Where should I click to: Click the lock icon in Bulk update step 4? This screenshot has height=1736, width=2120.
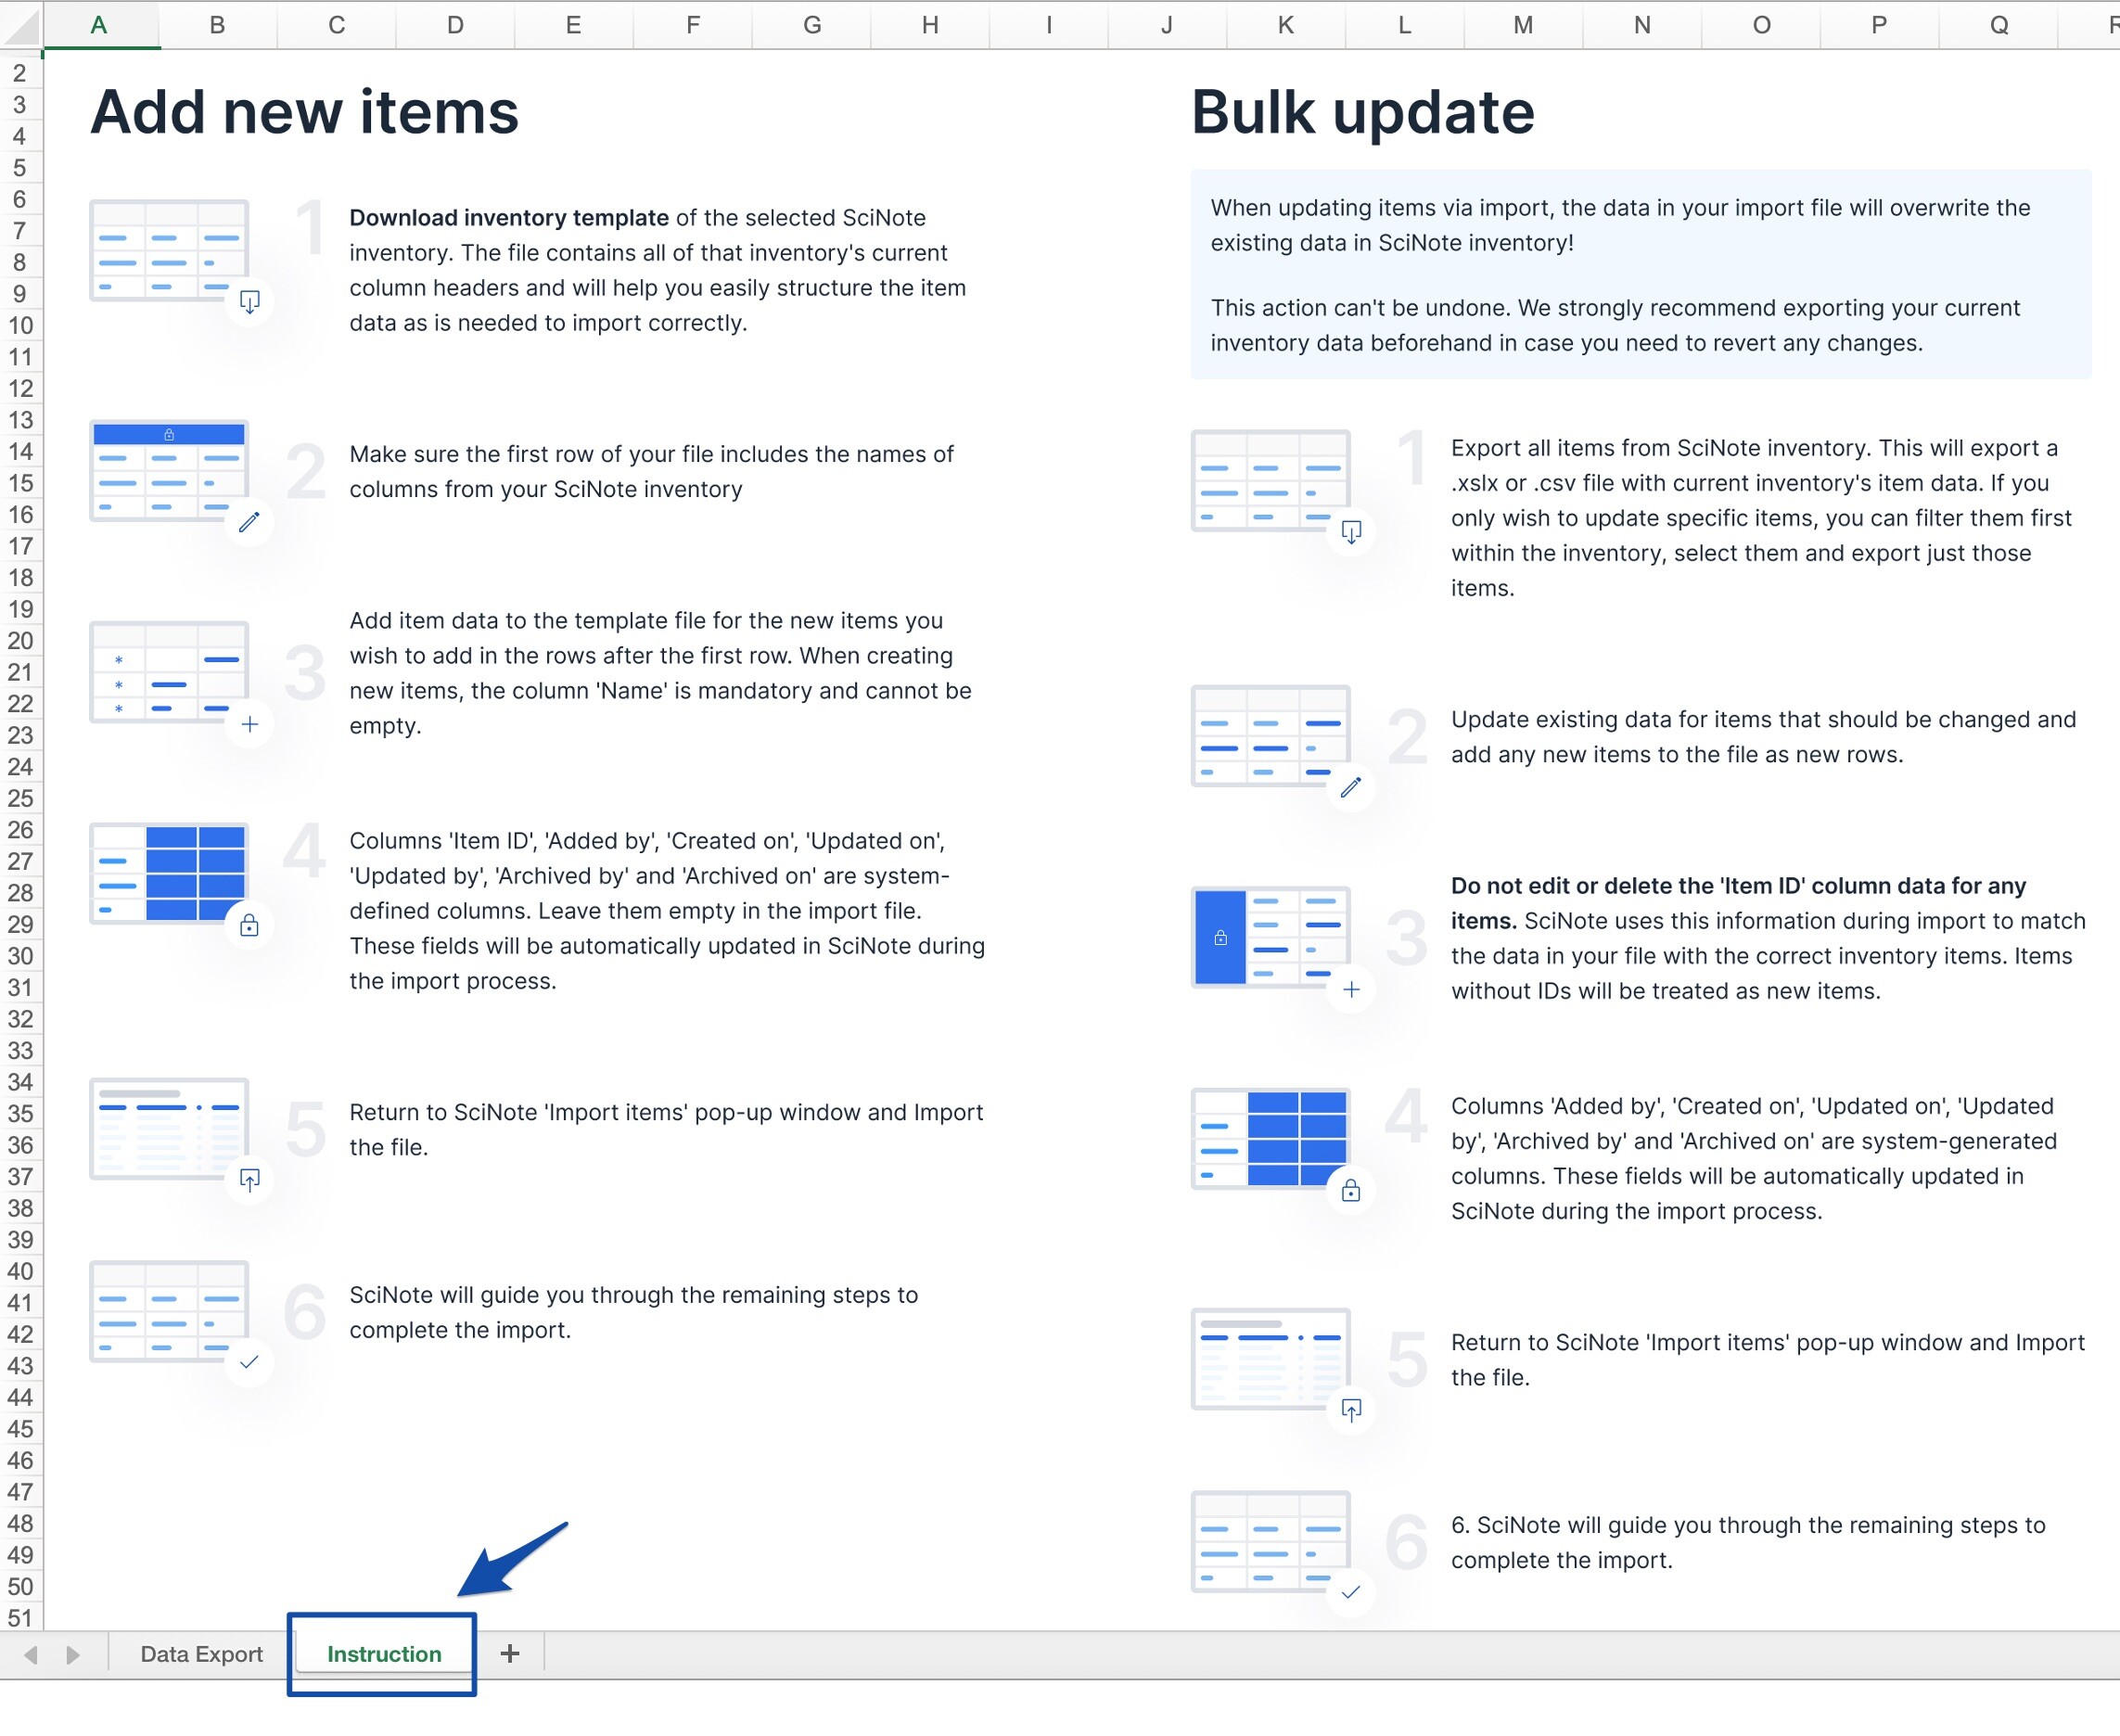(1352, 1191)
